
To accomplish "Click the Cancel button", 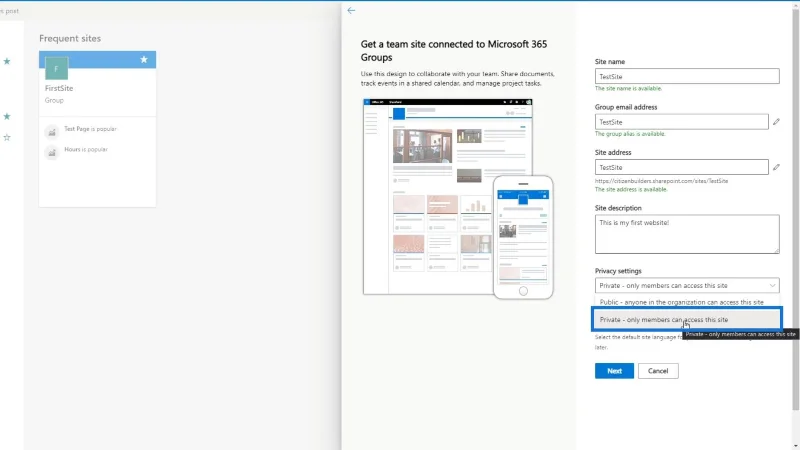I will pyautogui.click(x=658, y=371).
